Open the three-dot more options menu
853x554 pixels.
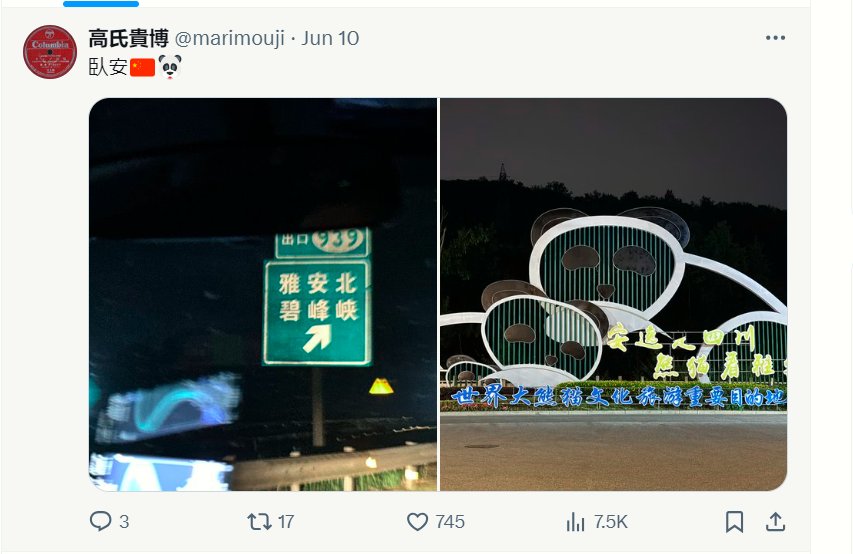coord(775,38)
